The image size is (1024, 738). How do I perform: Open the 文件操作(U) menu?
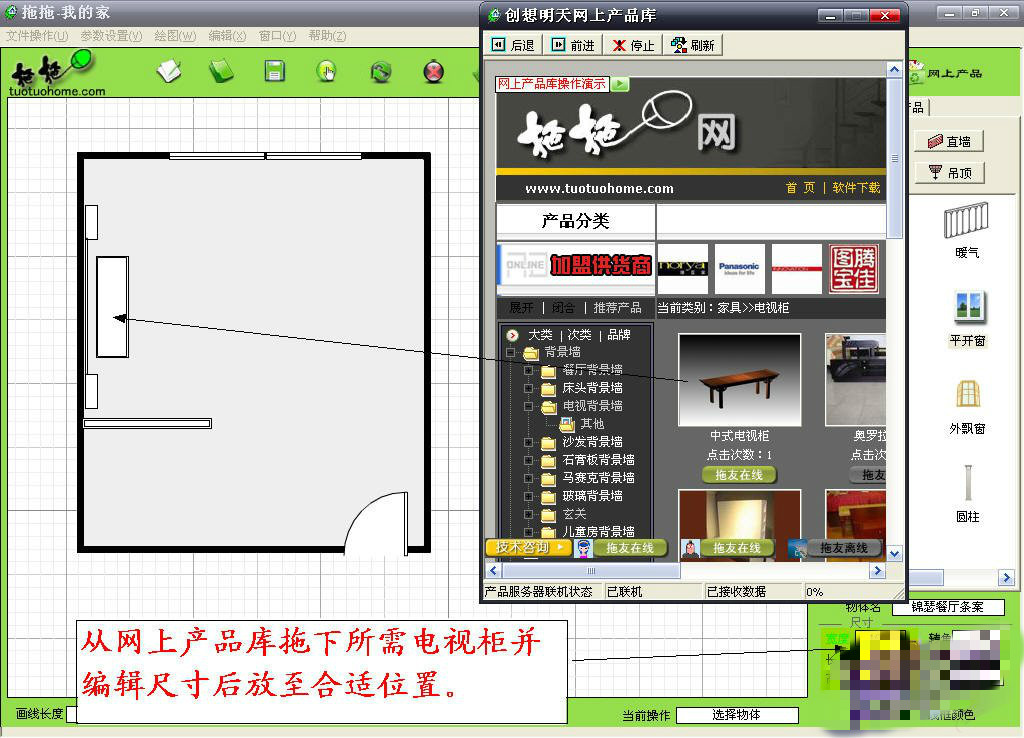point(37,36)
